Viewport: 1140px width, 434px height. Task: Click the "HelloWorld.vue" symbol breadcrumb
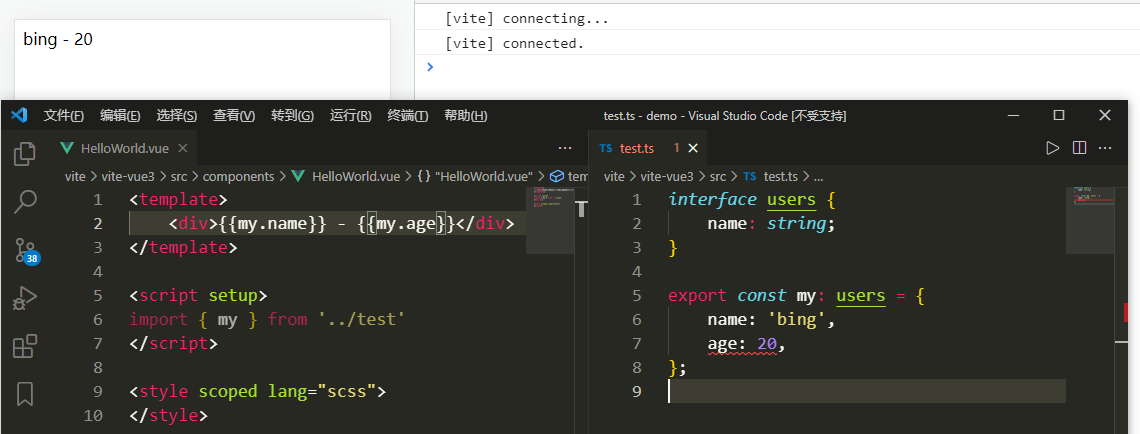[x=475, y=176]
